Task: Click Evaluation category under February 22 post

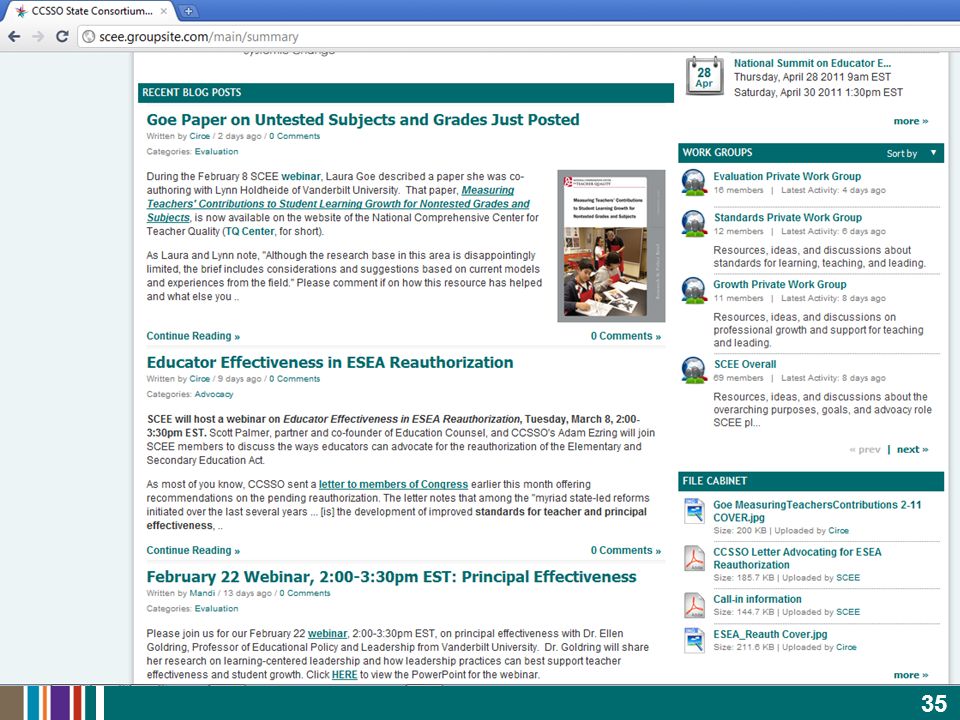Action: (x=216, y=609)
